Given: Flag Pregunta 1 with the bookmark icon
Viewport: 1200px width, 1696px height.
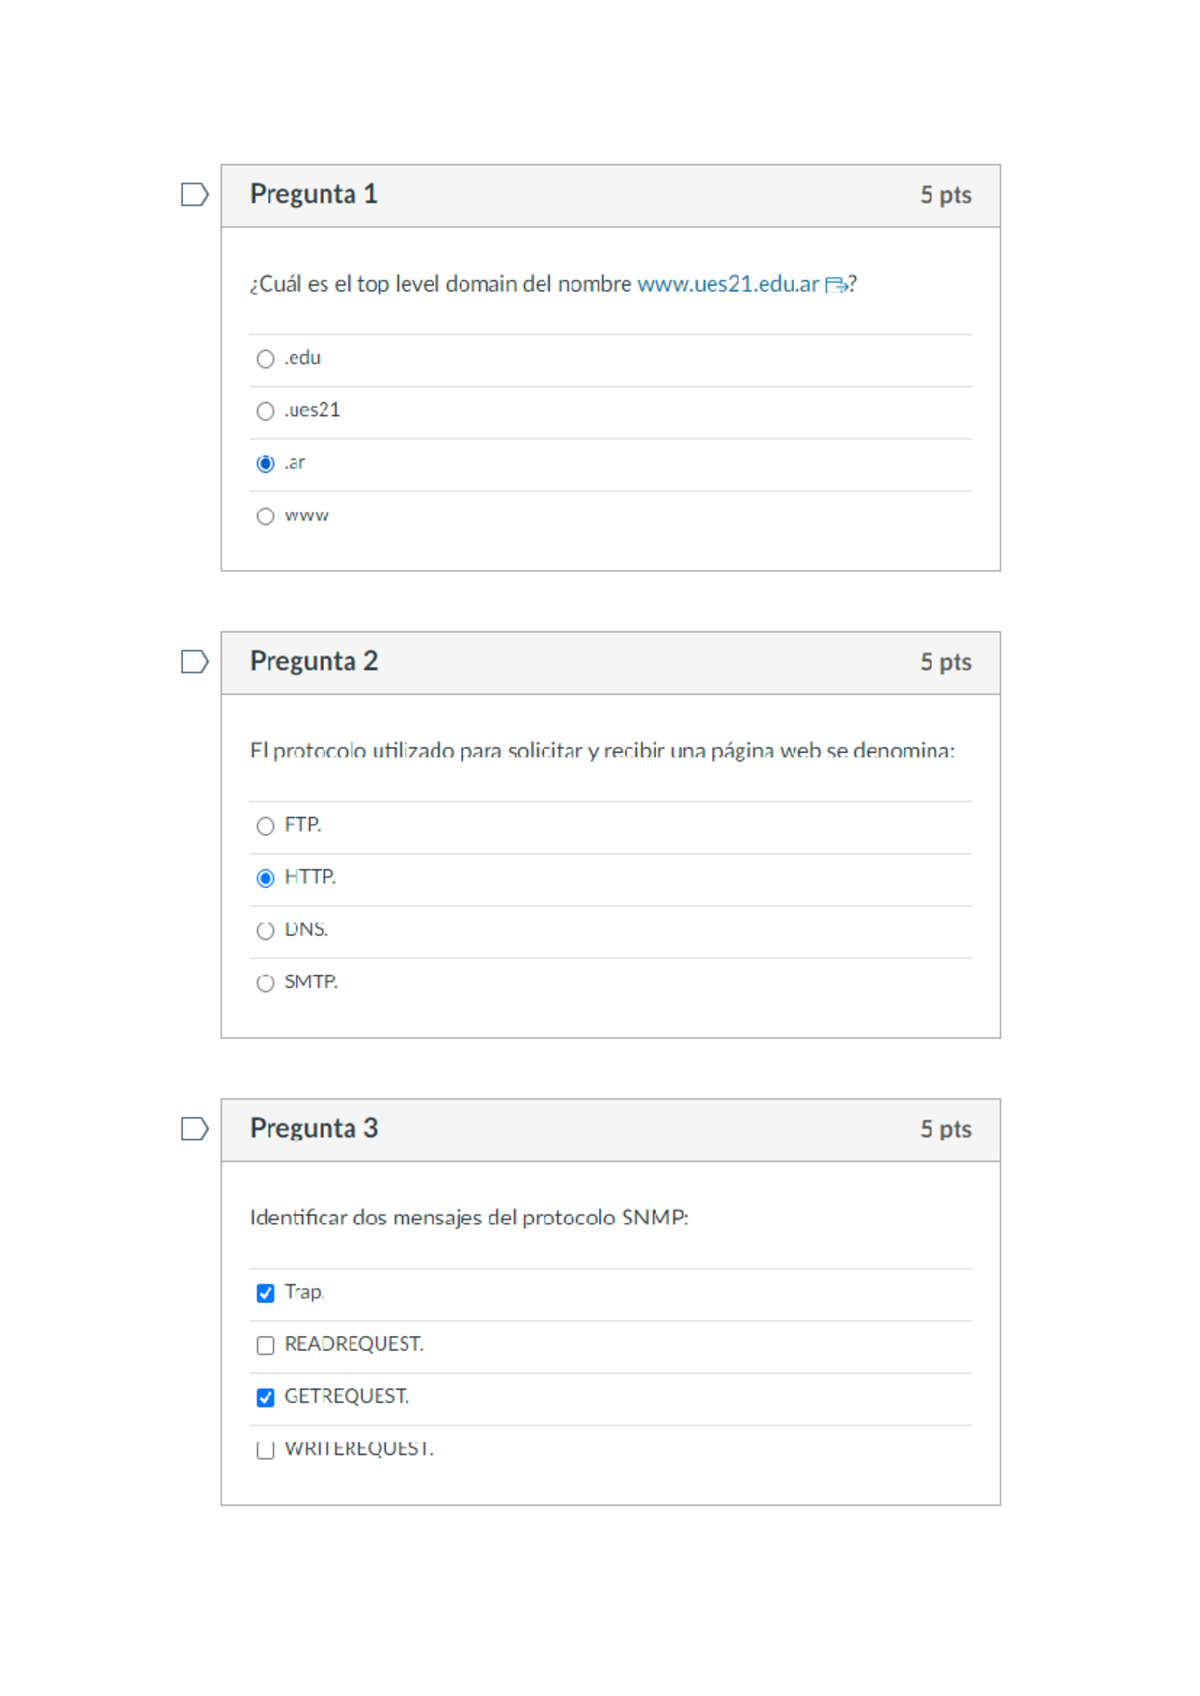Looking at the screenshot, I should (194, 194).
